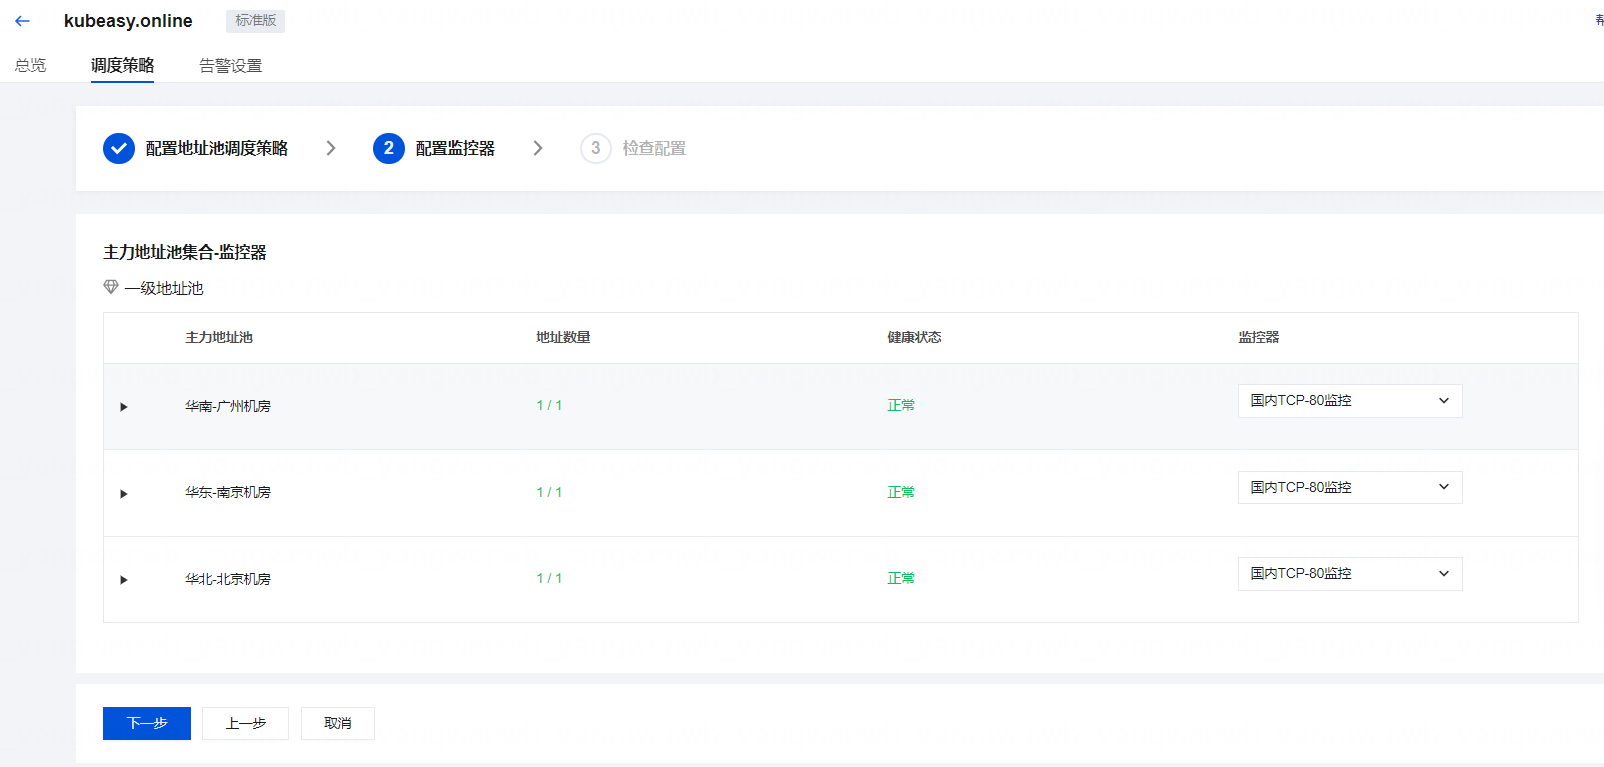Expand the 华东-南京机房 row
This screenshot has height=767, width=1604.
coord(124,494)
